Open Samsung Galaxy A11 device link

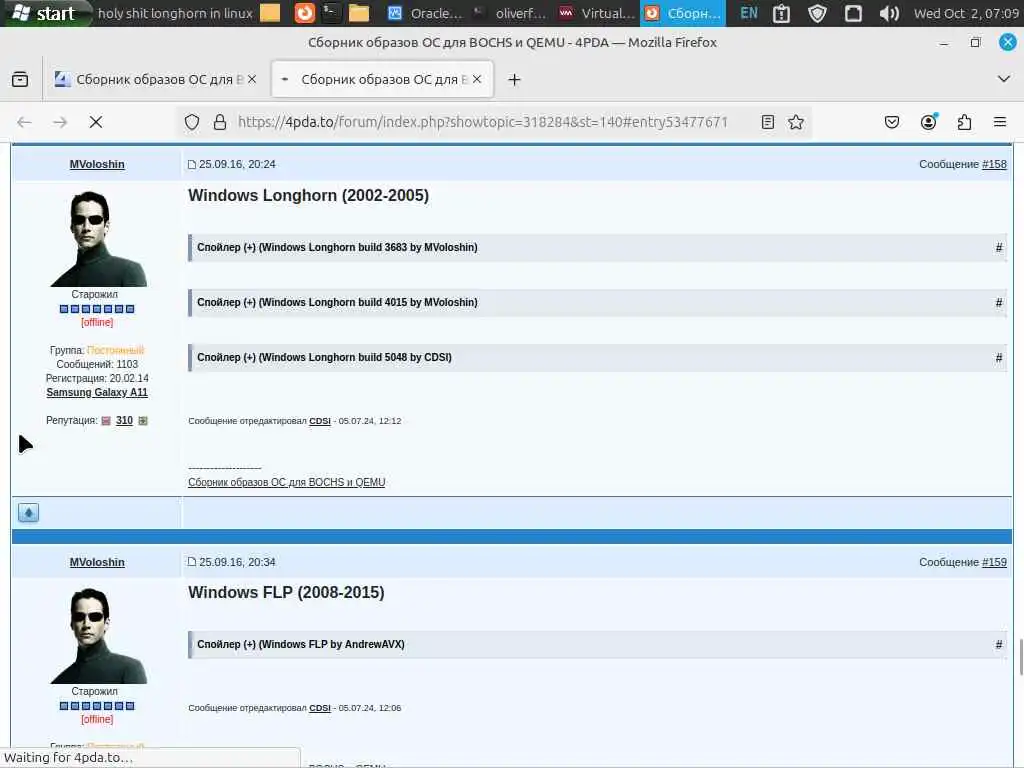point(97,392)
